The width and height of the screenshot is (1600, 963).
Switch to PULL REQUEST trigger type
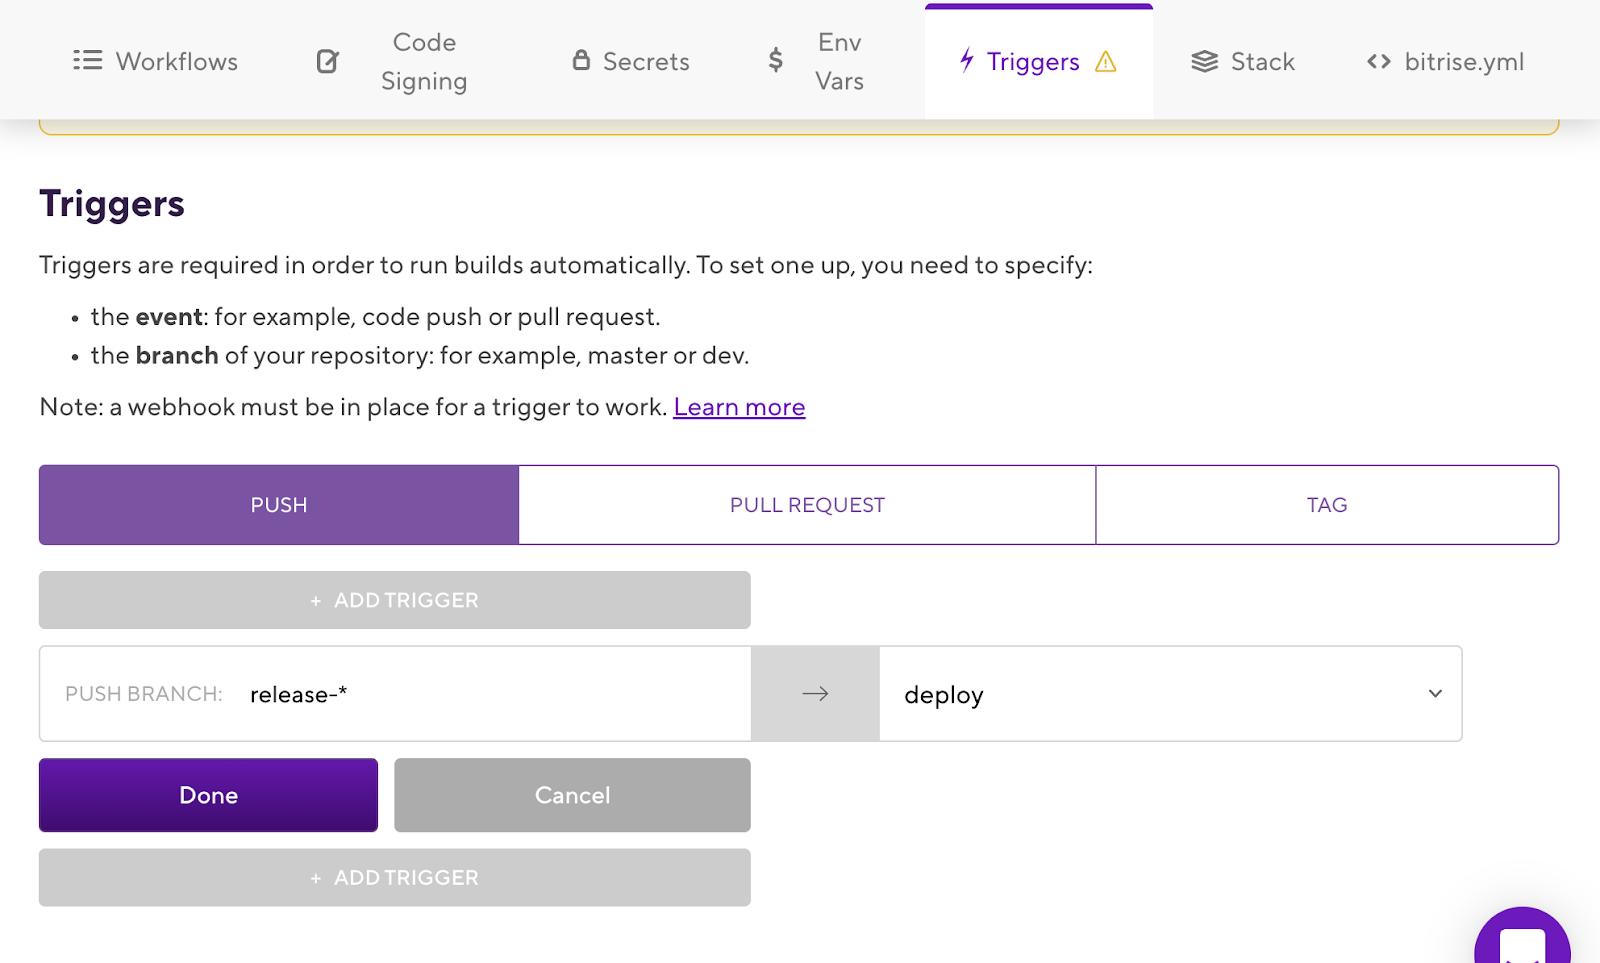[x=807, y=505]
